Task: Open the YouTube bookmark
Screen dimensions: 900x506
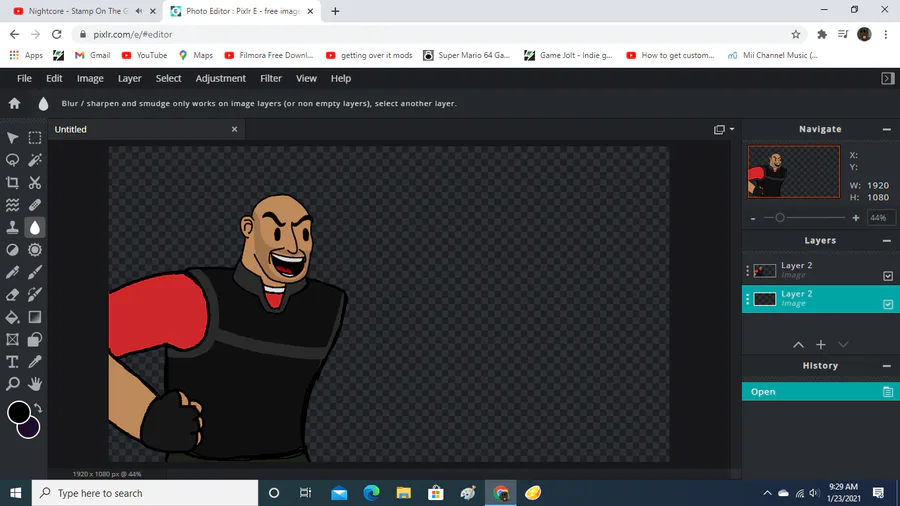Action: [x=145, y=55]
